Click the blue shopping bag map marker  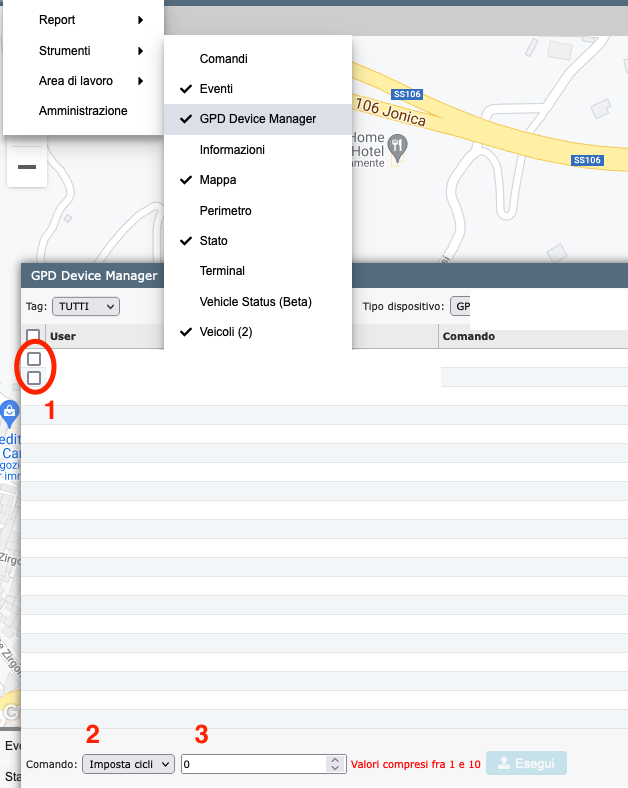coord(9,410)
